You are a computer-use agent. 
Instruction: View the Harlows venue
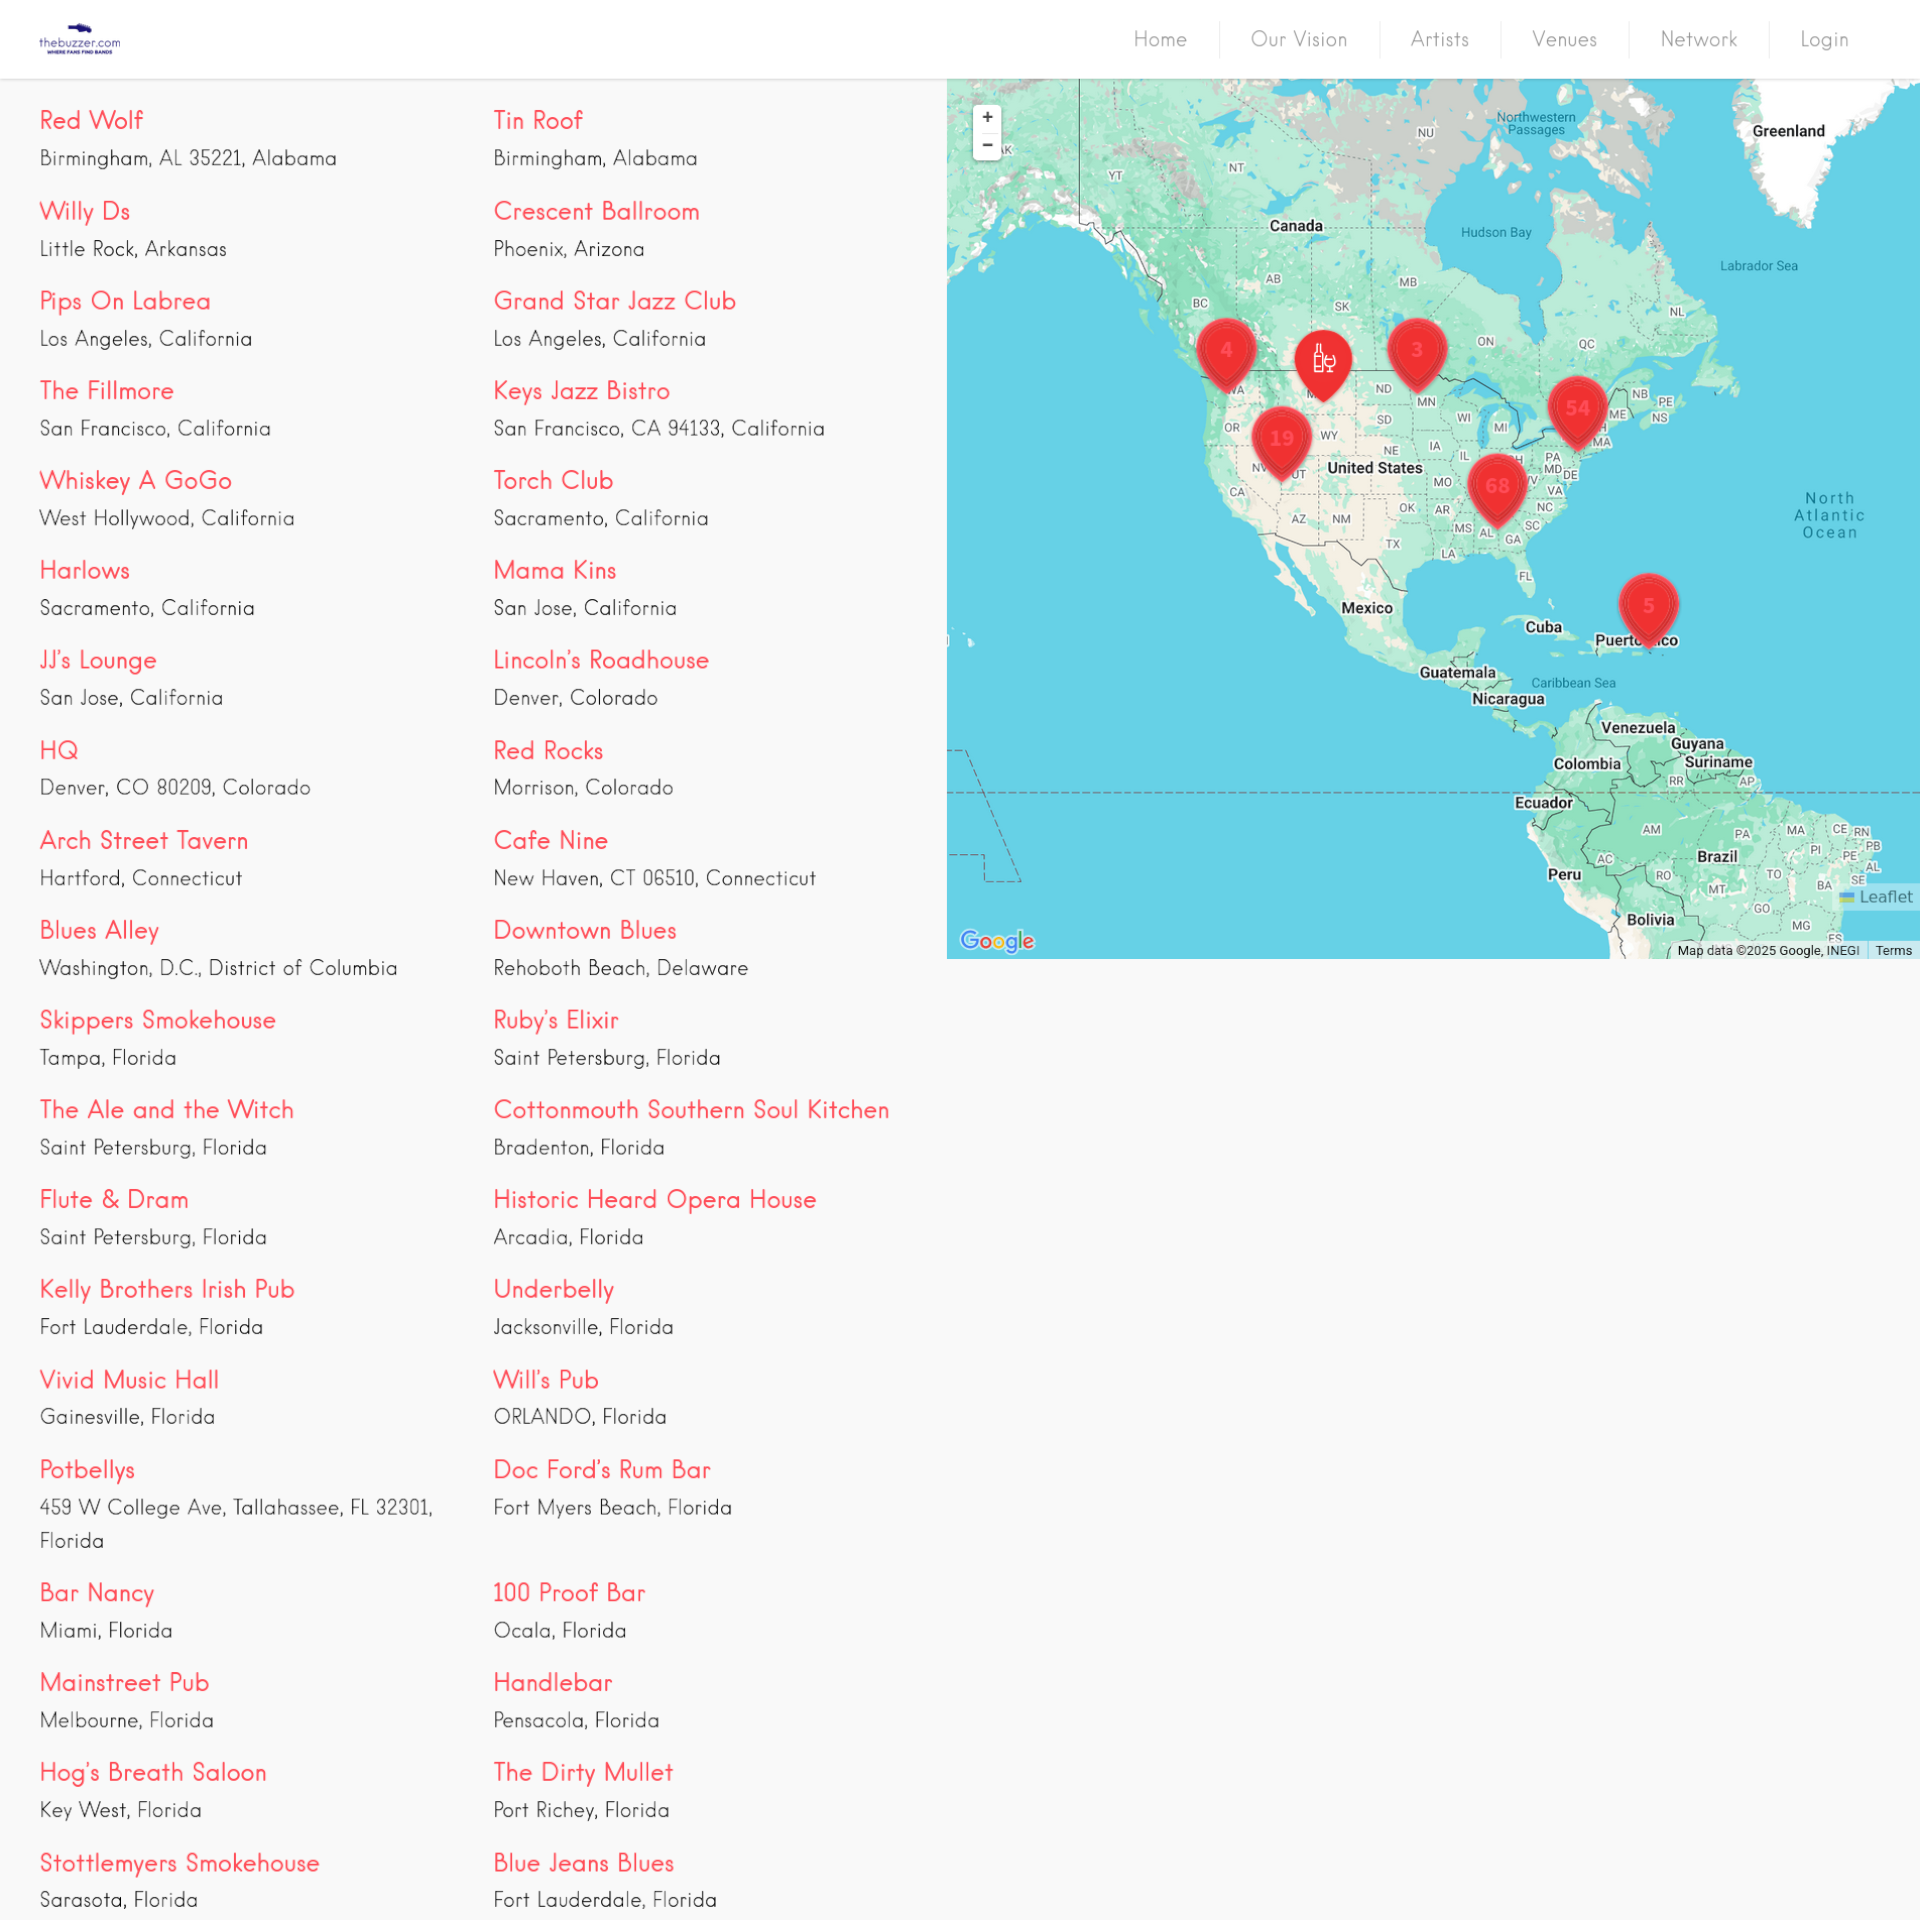(85, 571)
